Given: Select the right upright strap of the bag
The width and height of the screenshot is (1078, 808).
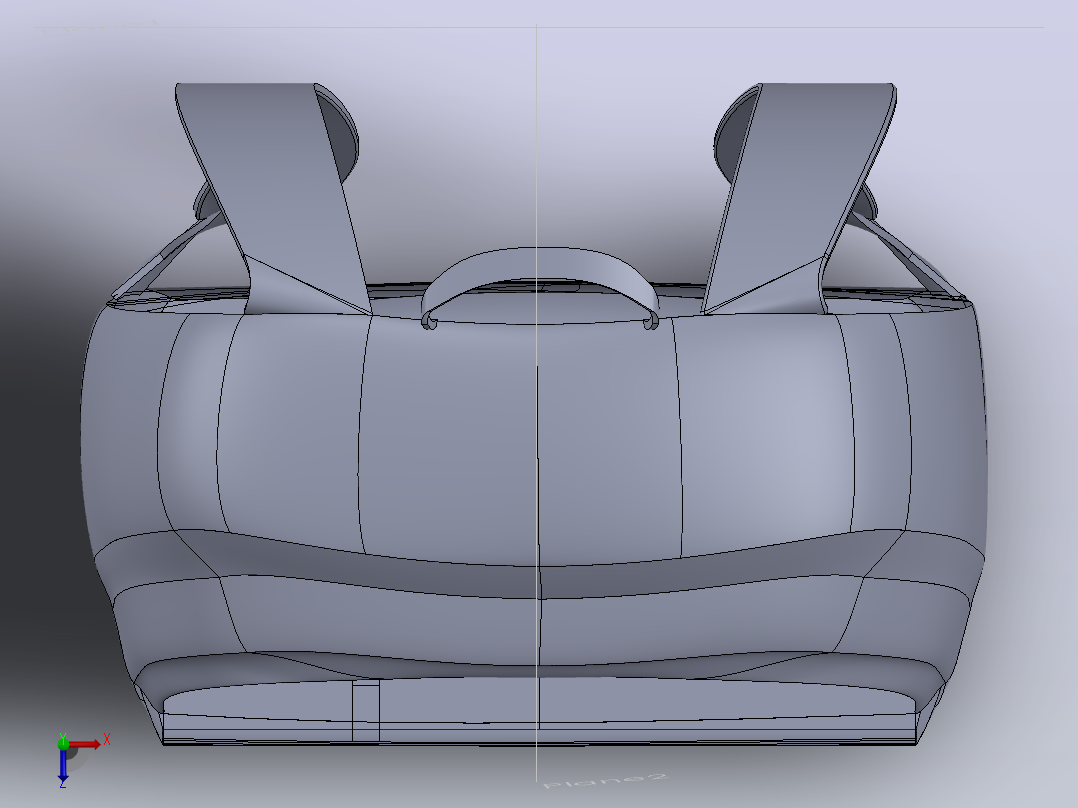Looking at the screenshot, I should click(x=799, y=199).
